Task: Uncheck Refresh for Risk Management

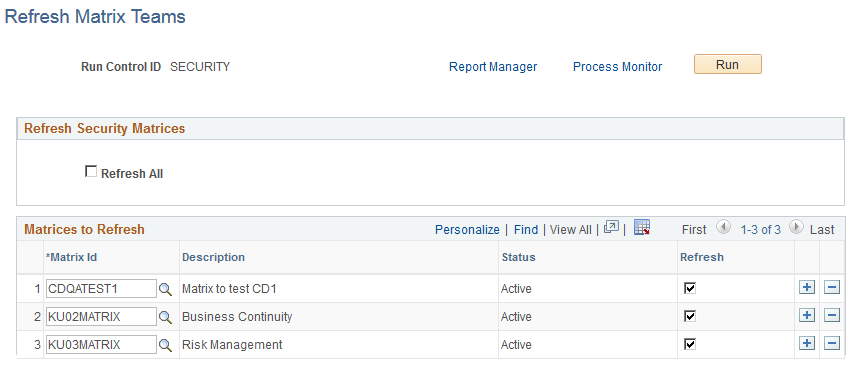Action: point(690,344)
